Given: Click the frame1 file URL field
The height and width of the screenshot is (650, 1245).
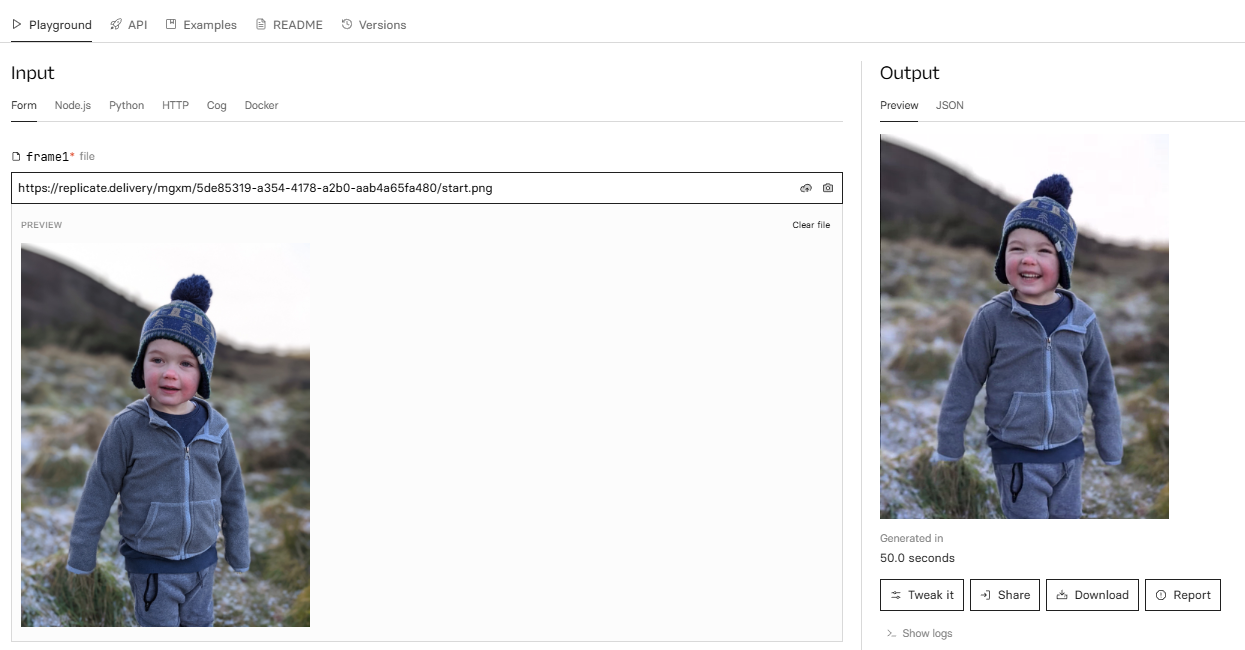Looking at the screenshot, I should point(400,188).
